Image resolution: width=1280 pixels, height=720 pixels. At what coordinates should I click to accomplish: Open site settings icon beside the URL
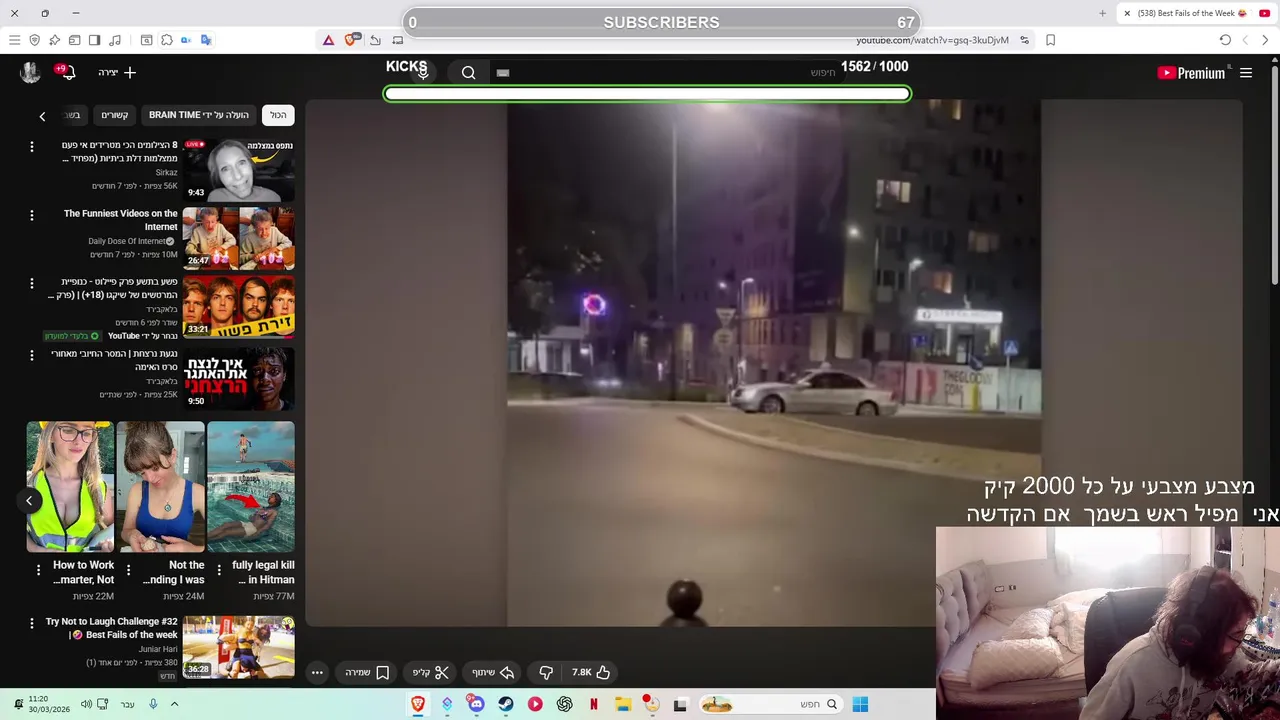[x=1024, y=40]
